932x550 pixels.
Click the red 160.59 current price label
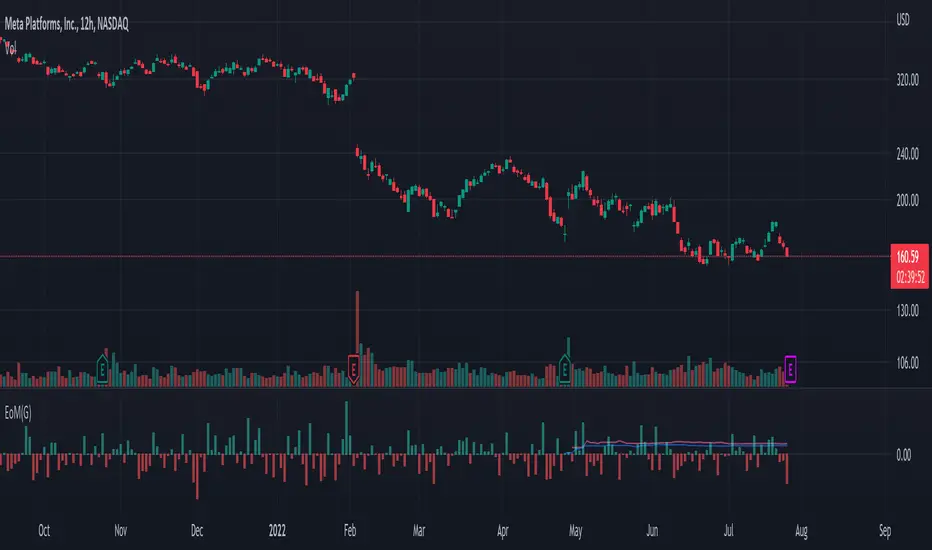click(x=908, y=257)
